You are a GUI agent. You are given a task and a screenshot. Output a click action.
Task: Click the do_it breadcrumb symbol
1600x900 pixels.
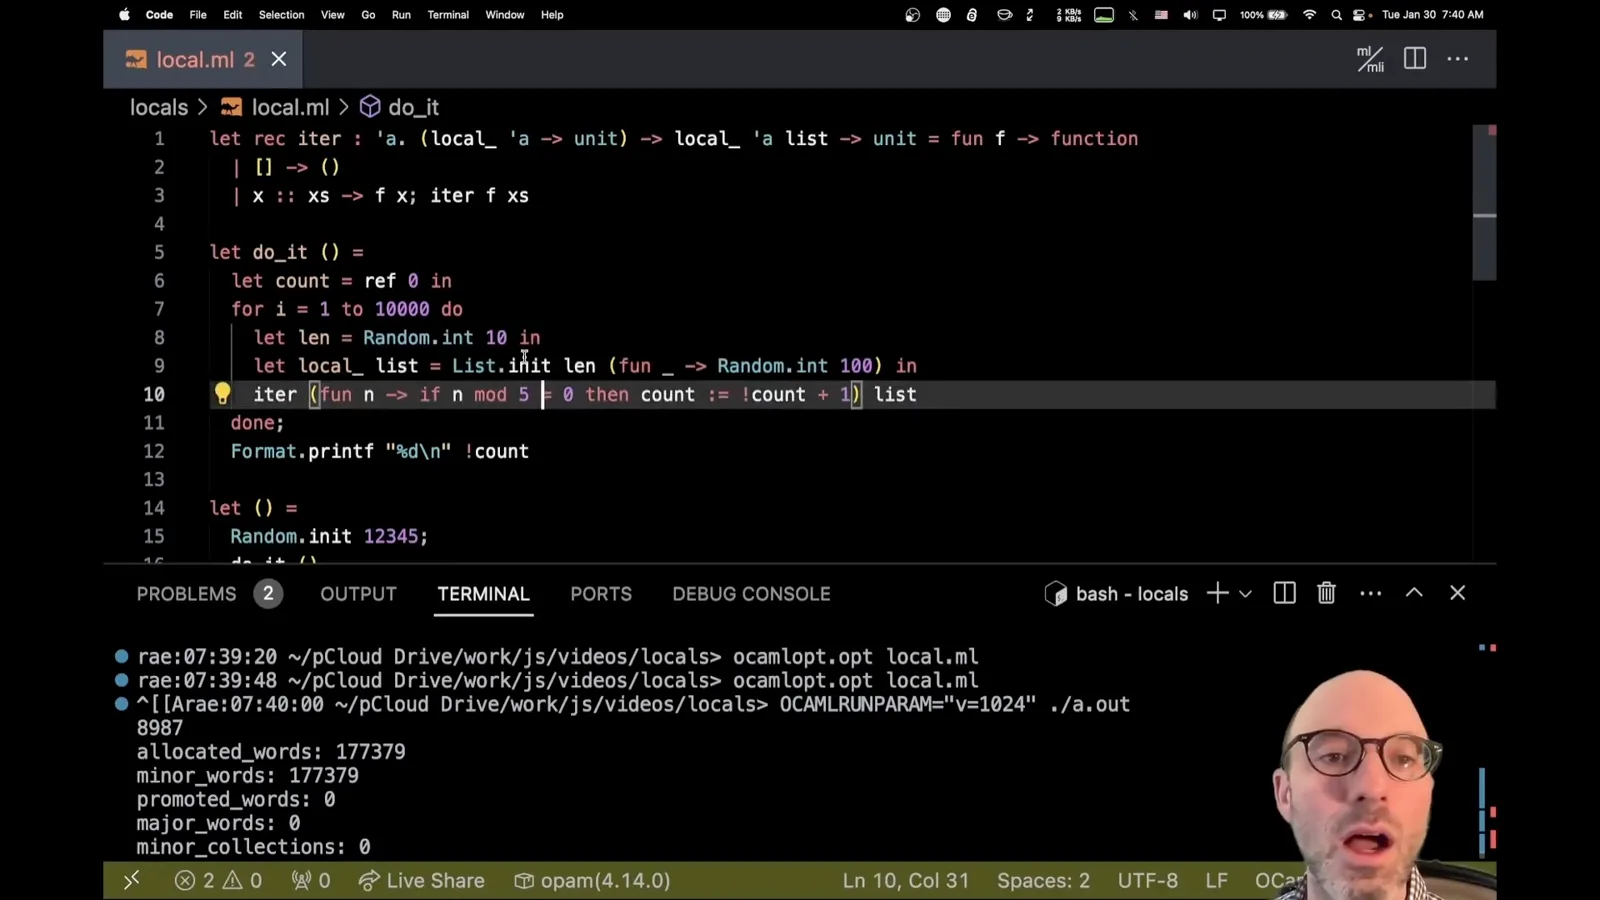pyautogui.click(x=400, y=107)
